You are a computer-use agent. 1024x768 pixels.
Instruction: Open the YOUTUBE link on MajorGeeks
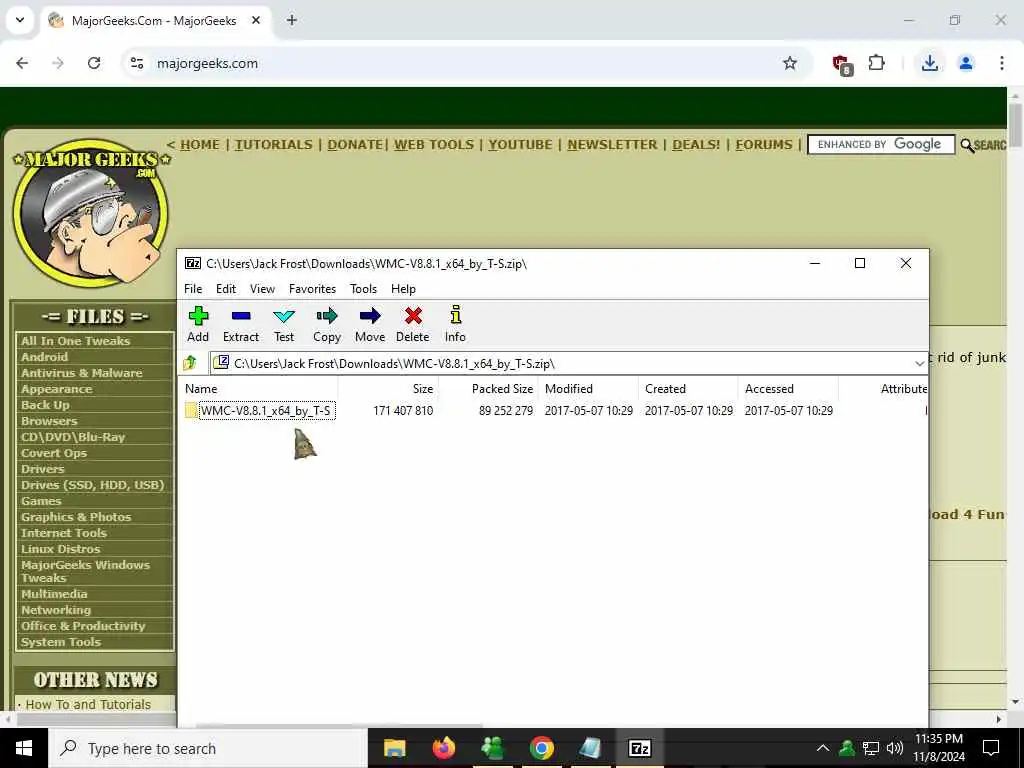point(520,145)
